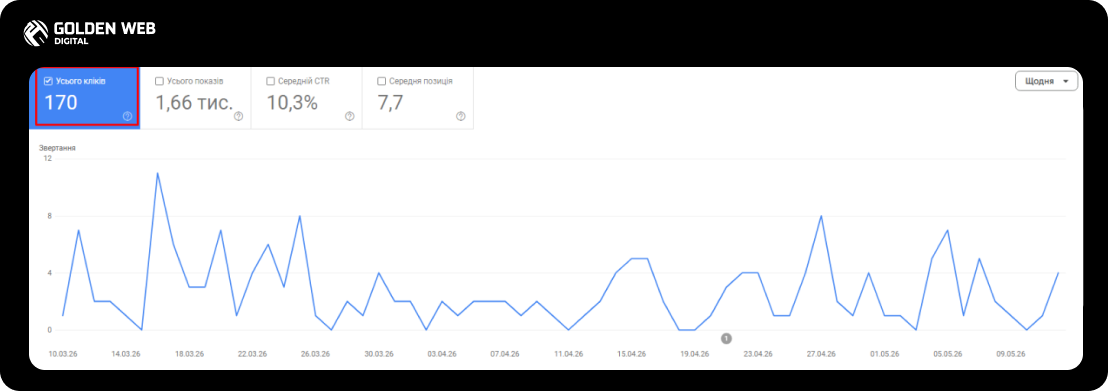
Task: Select the 170 clicks value
Action: point(61,103)
